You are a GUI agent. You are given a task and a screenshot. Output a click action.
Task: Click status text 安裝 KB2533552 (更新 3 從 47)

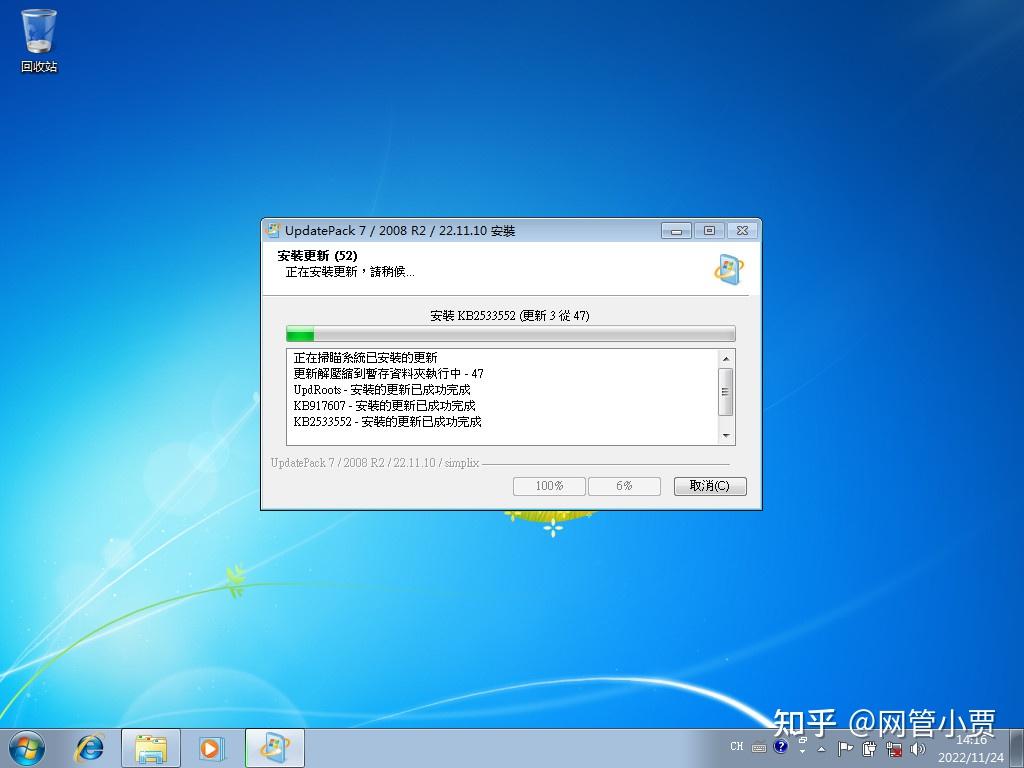tap(510, 315)
